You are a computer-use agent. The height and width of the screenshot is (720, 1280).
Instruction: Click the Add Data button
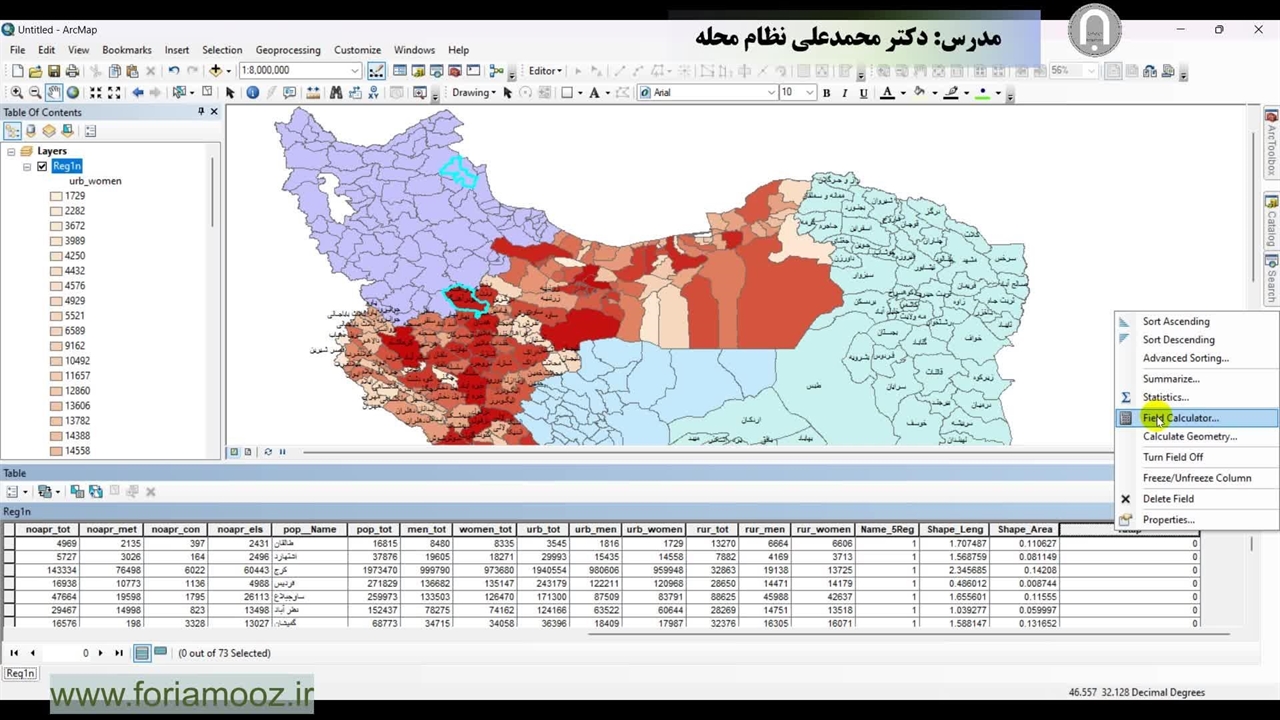(x=214, y=71)
